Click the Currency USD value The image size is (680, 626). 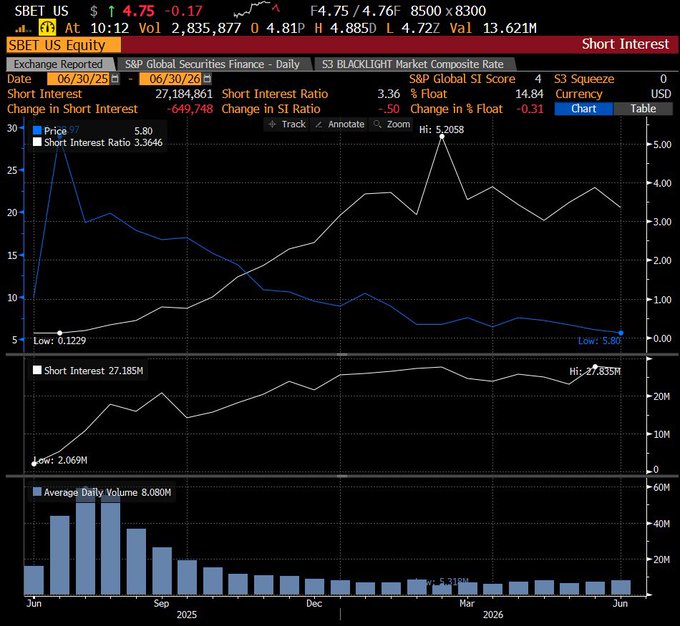[x=661, y=94]
